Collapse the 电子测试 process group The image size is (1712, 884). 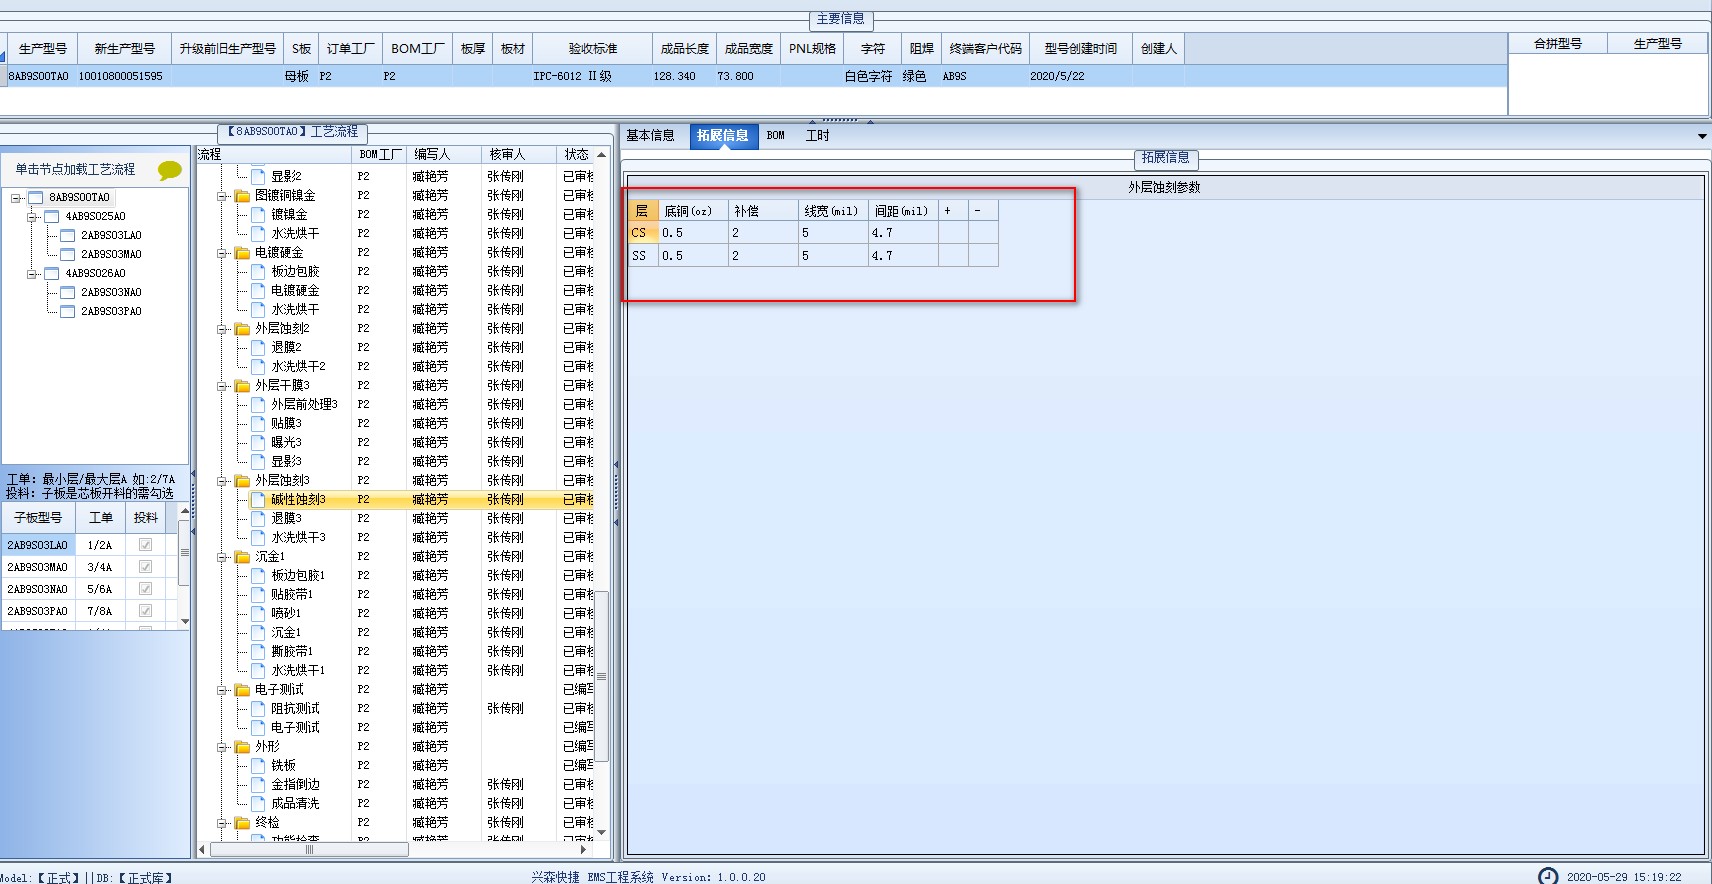point(222,690)
